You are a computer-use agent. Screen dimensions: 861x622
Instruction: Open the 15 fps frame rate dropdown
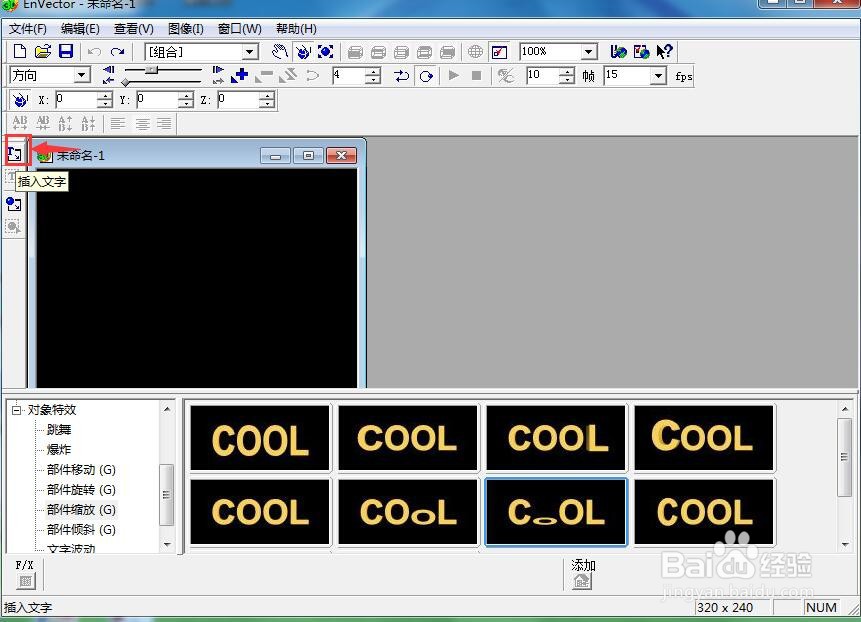click(x=658, y=76)
